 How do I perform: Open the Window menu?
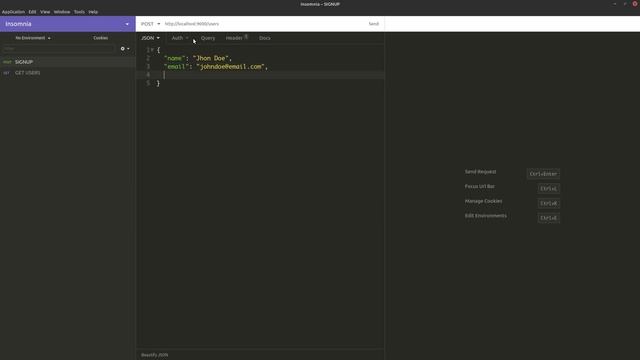click(62, 12)
